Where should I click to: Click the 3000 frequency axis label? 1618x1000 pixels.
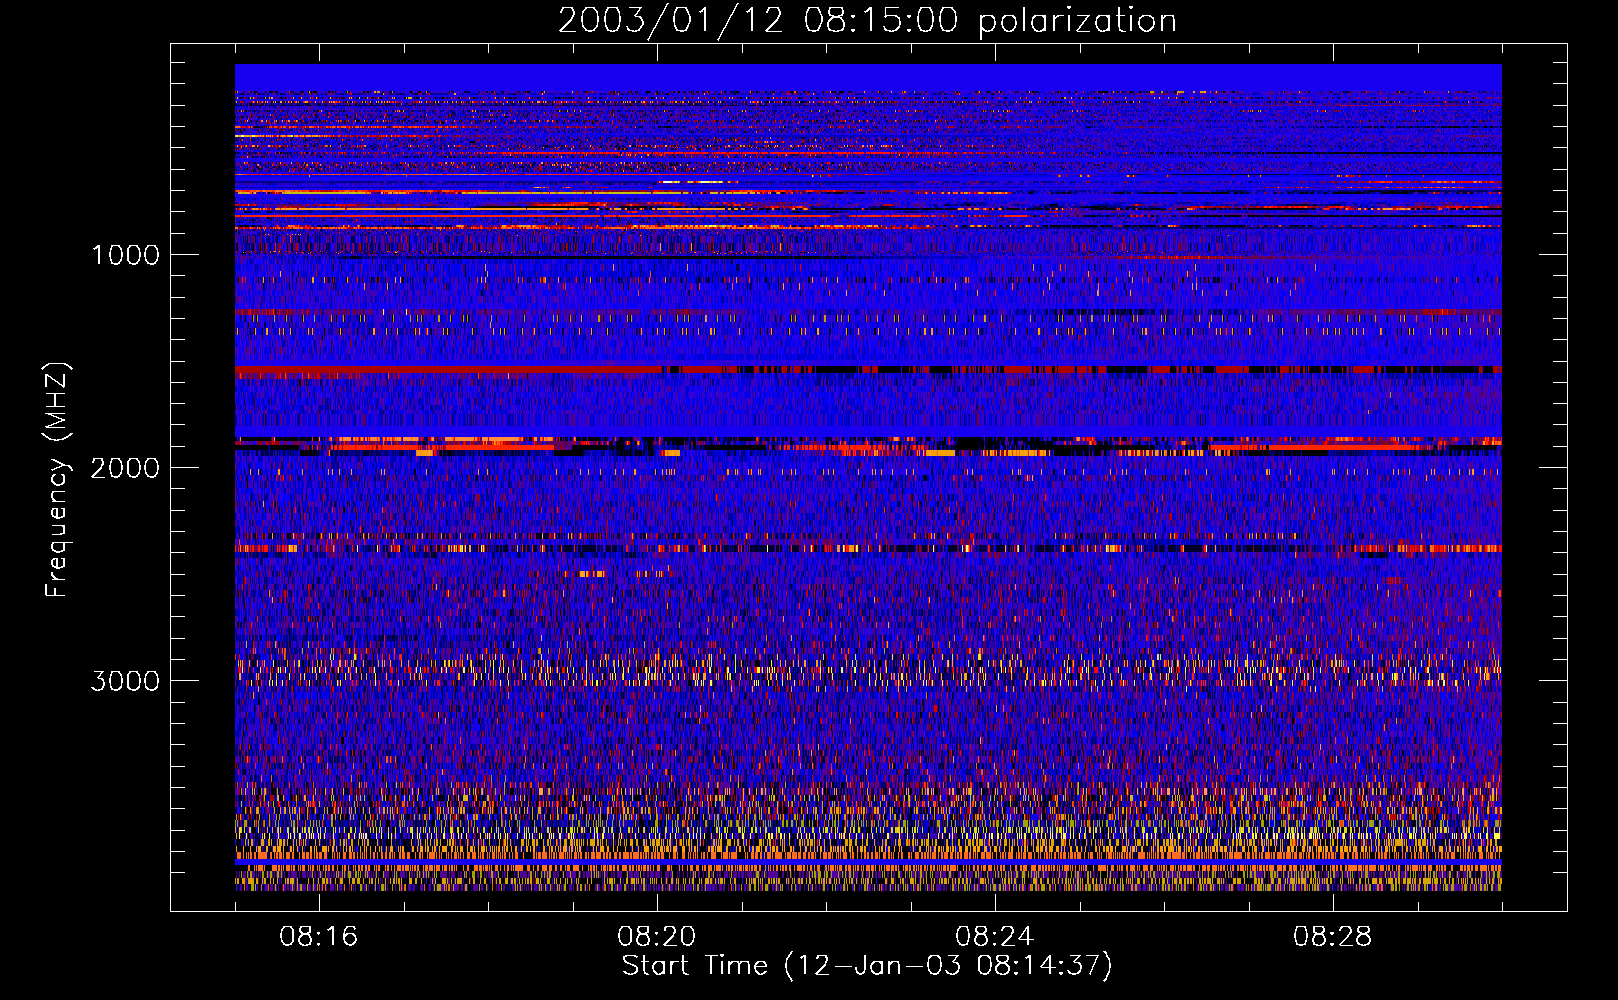125,681
